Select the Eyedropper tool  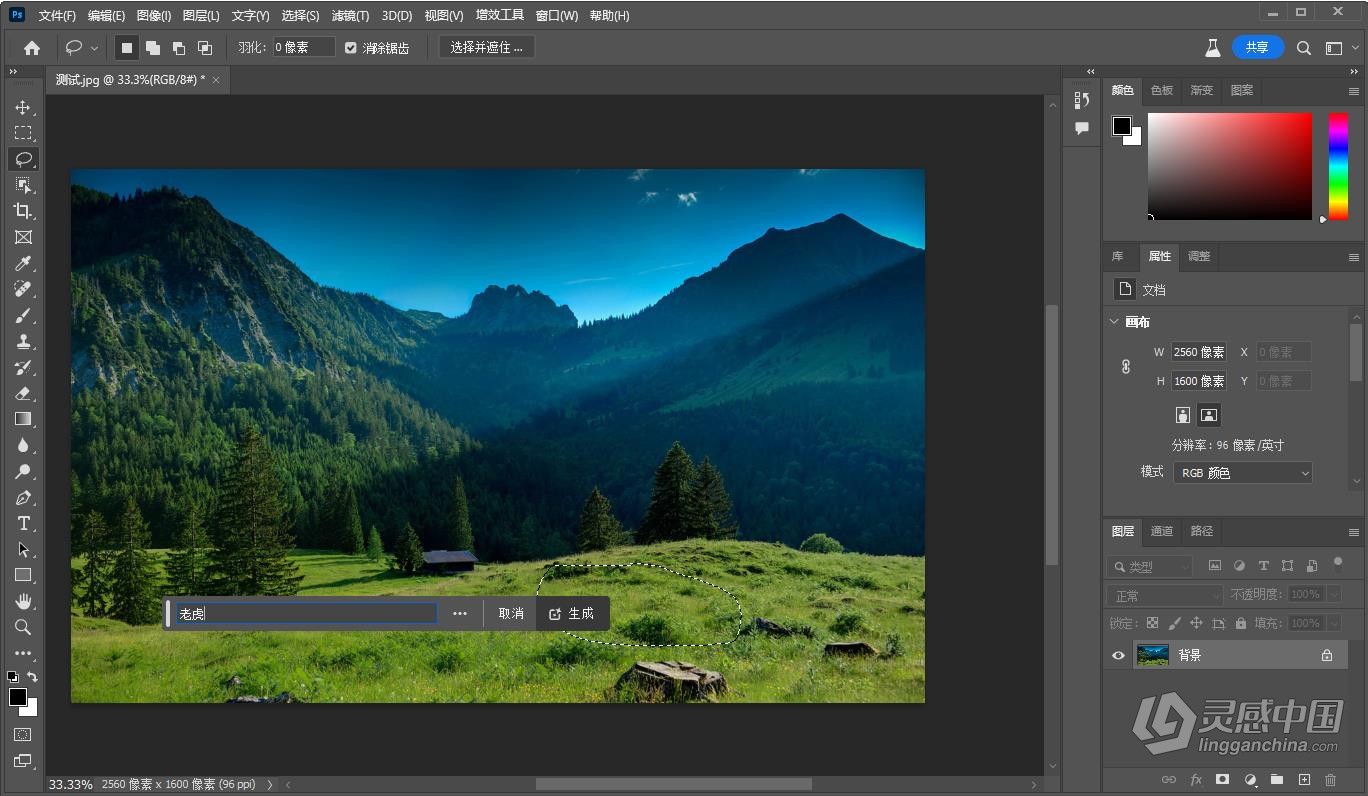point(23,263)
